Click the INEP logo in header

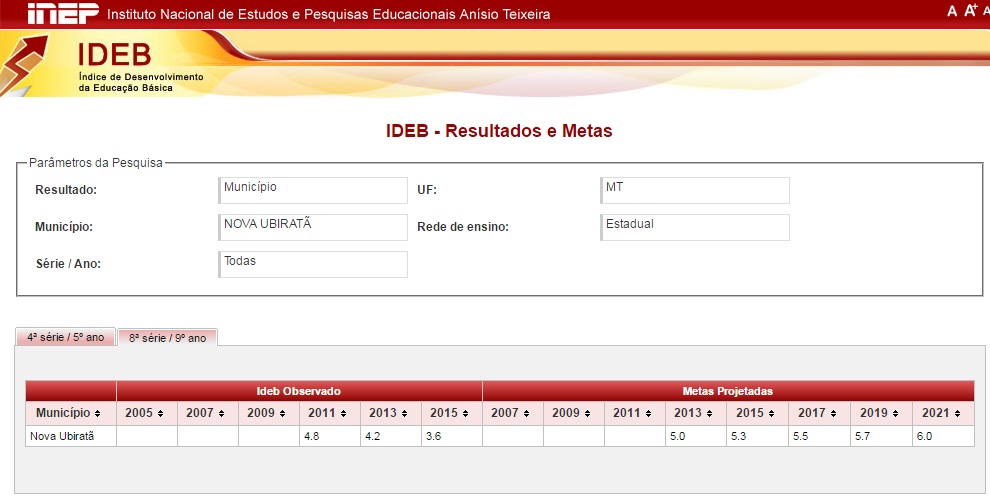click(x=63, y=13)
